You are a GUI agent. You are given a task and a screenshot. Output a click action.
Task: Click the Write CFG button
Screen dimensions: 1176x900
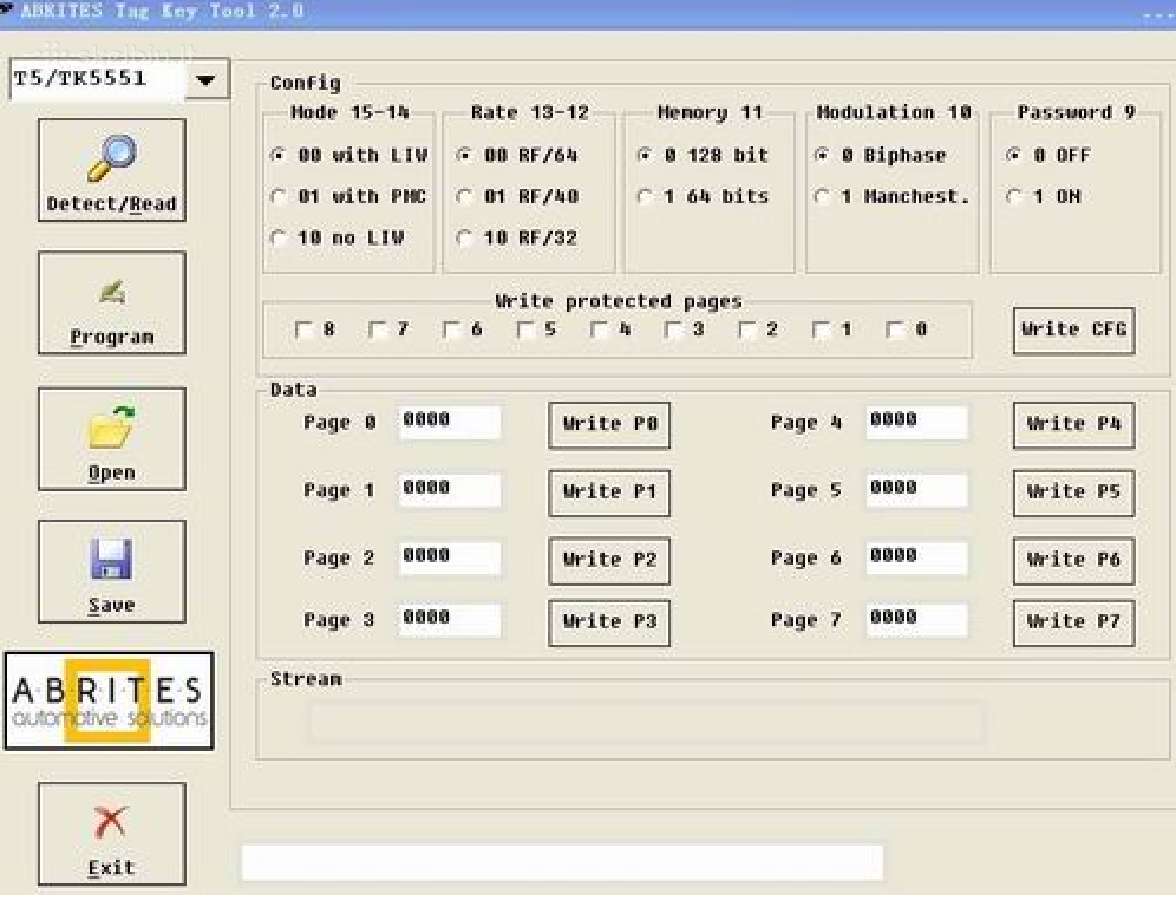pos(1073,330)
